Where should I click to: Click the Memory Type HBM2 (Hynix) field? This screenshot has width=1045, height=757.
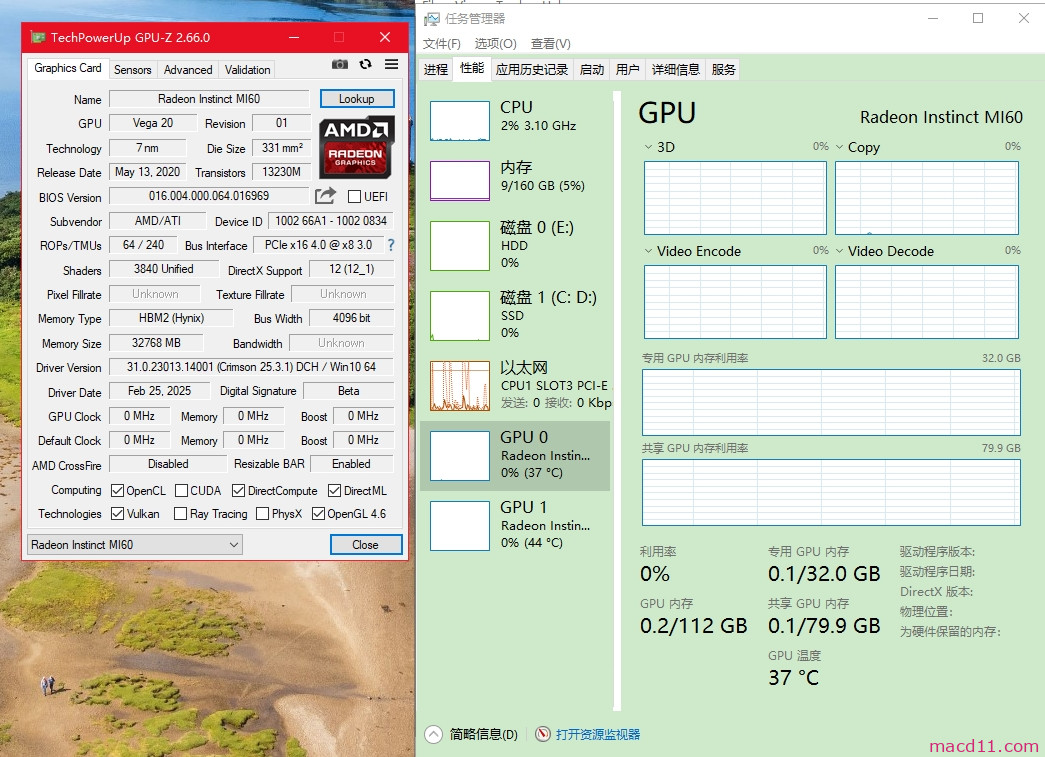point(171,318)
